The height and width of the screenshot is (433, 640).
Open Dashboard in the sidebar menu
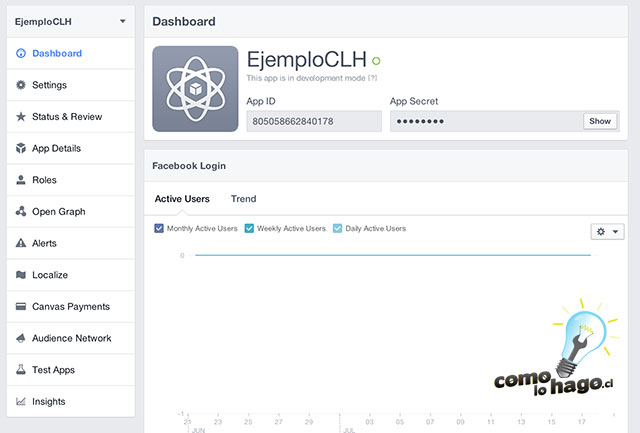71,53
